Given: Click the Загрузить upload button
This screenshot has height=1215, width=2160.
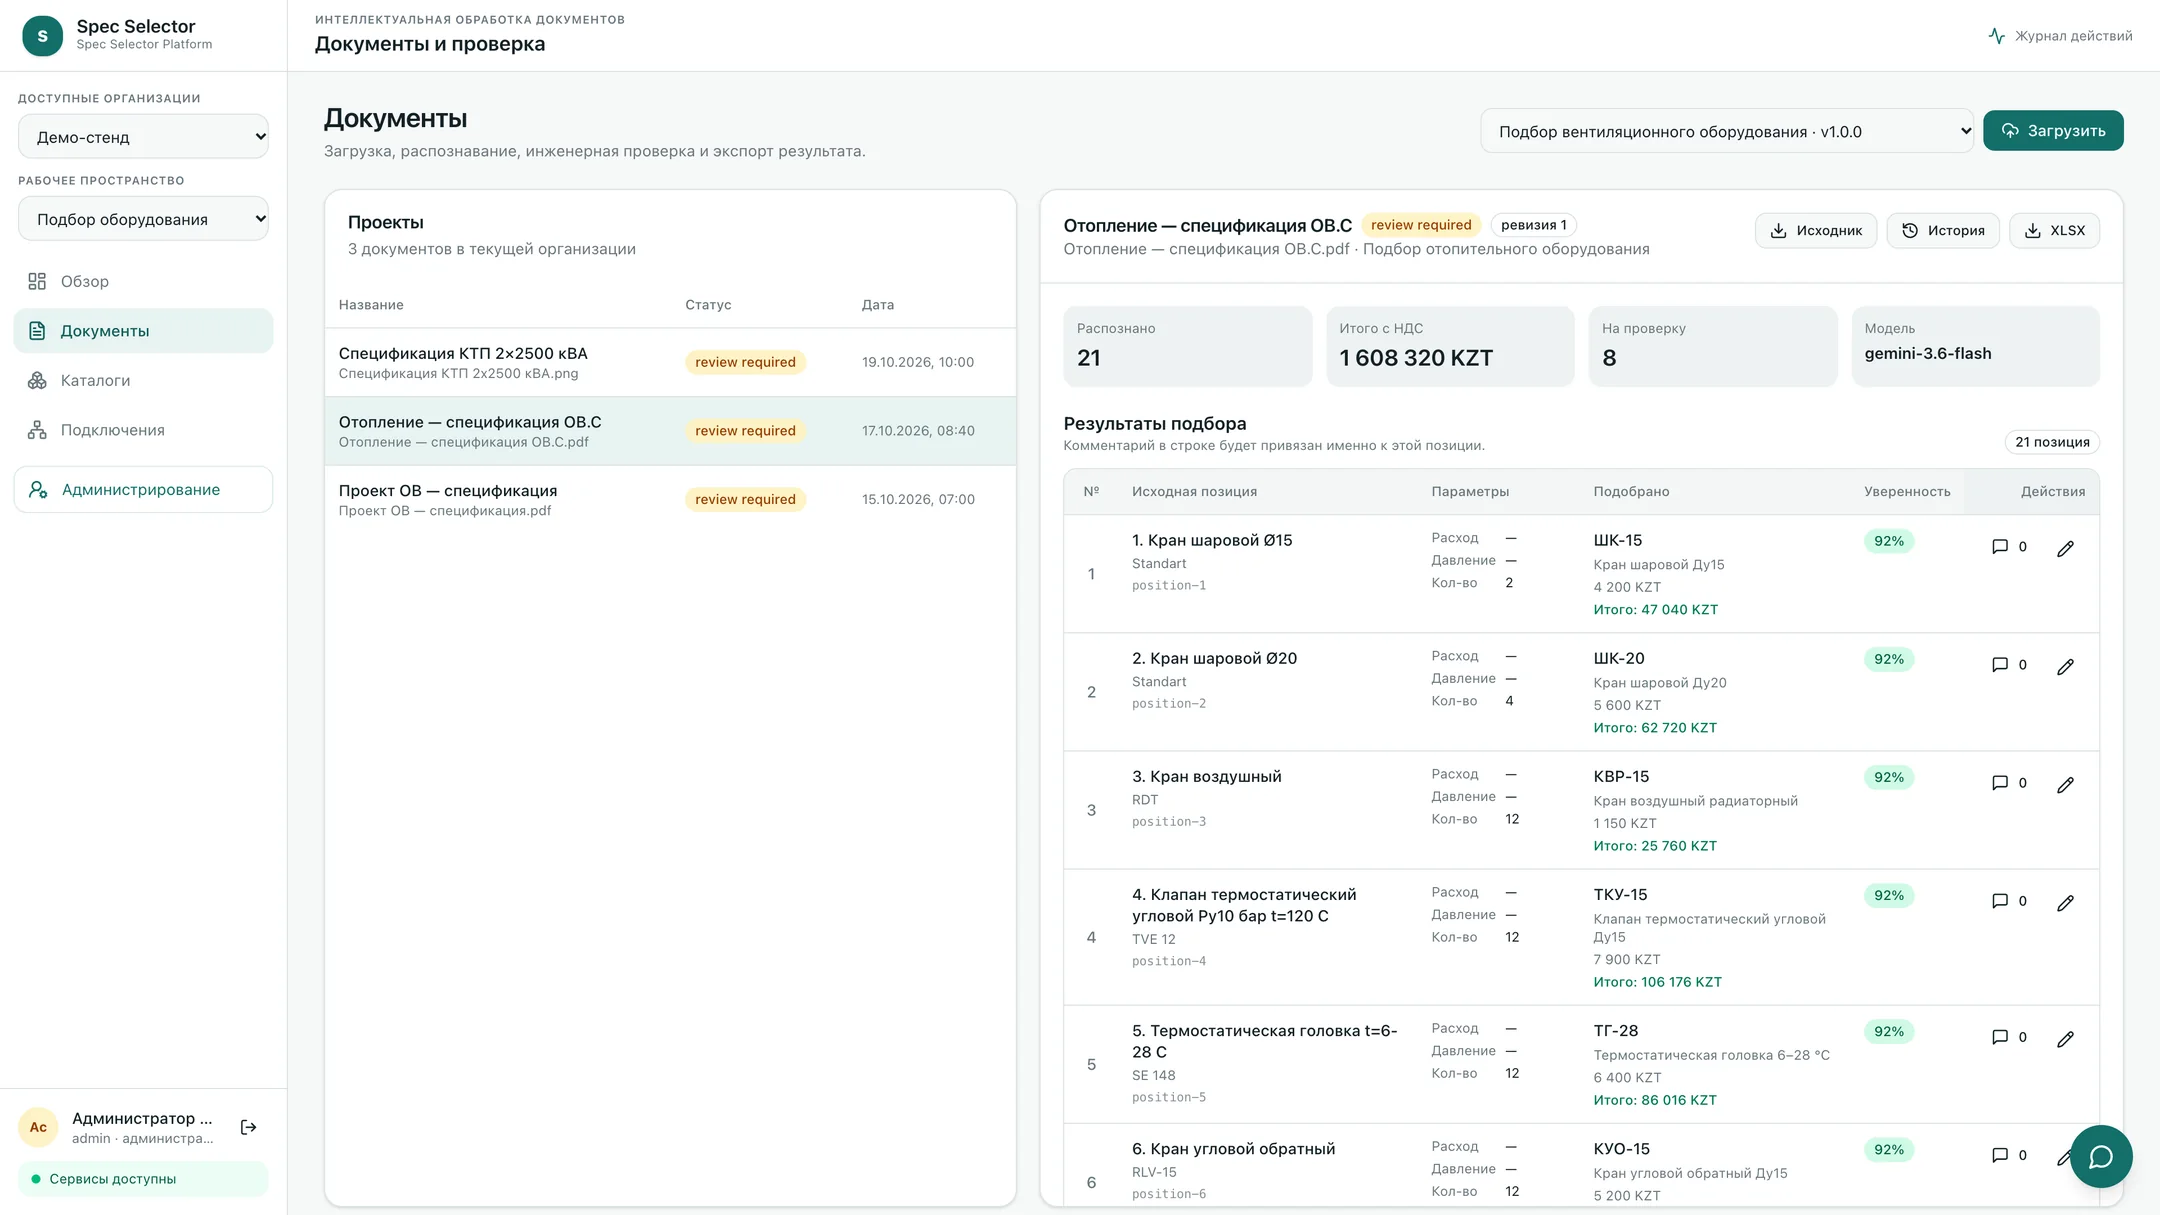Looking at the screenshot, I should point(2053,131).
